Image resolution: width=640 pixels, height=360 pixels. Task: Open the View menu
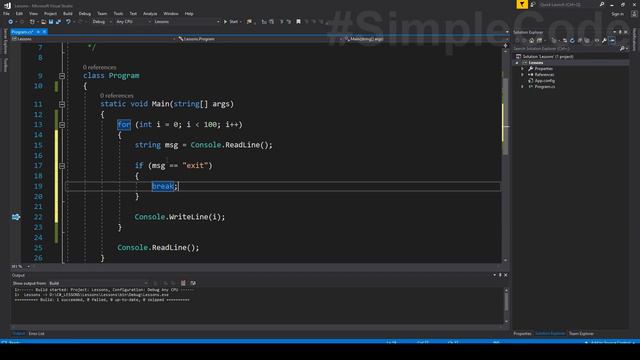(x=33, y=13)
